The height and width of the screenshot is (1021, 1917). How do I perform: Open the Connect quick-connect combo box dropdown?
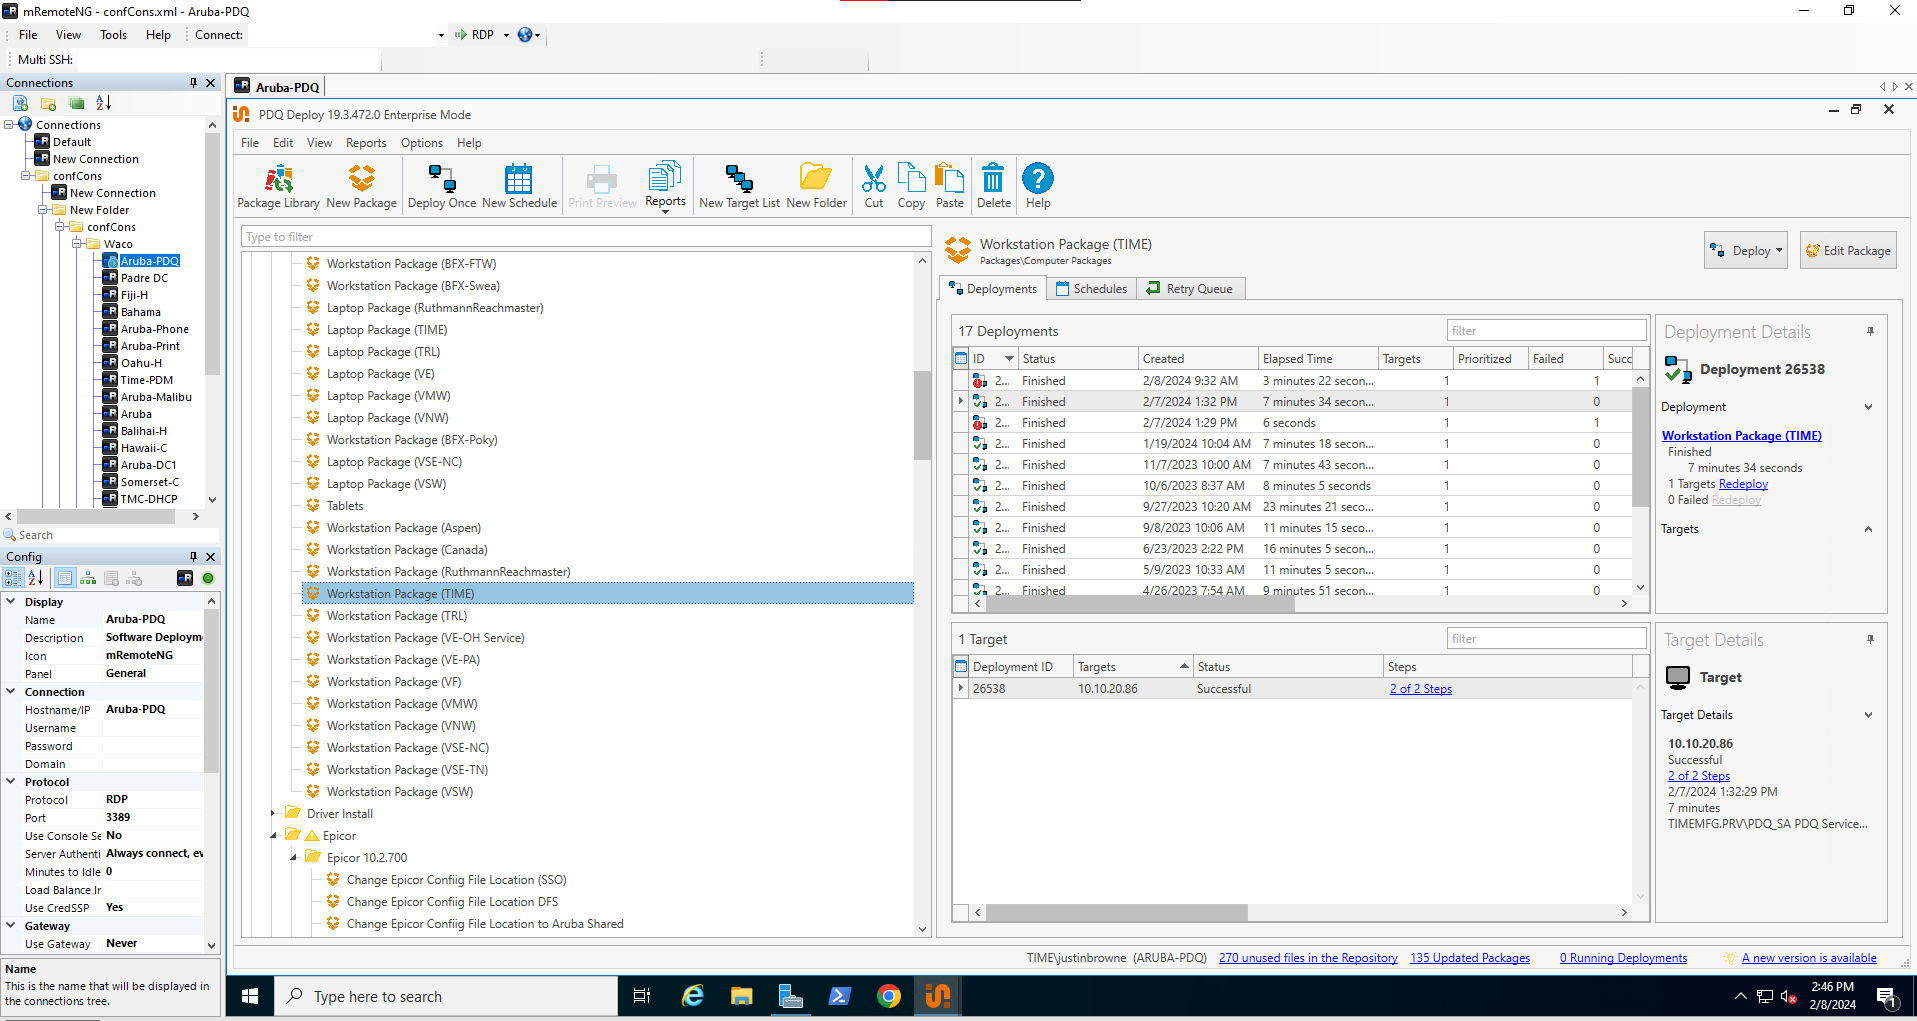point(441,35)
